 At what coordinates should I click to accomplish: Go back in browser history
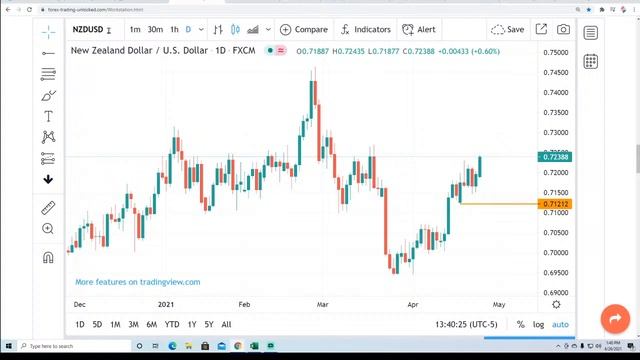[8, 9]
